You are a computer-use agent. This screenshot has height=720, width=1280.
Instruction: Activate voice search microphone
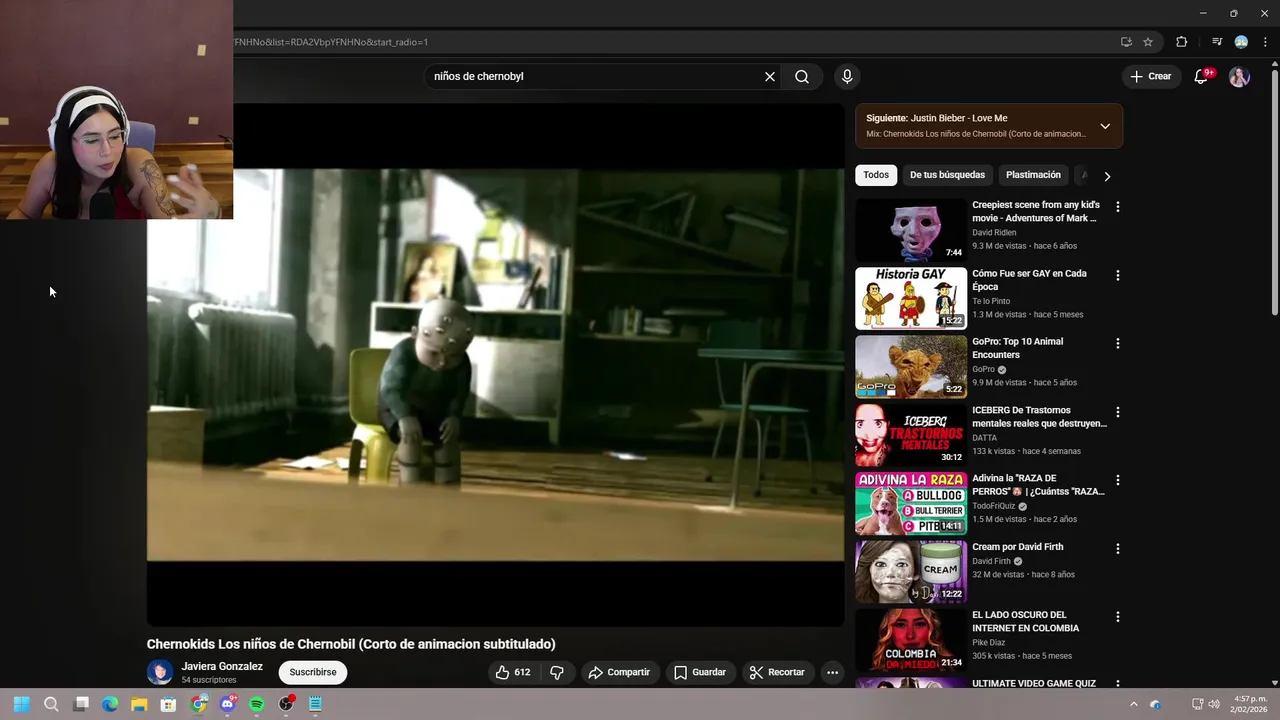click(847, 76)
